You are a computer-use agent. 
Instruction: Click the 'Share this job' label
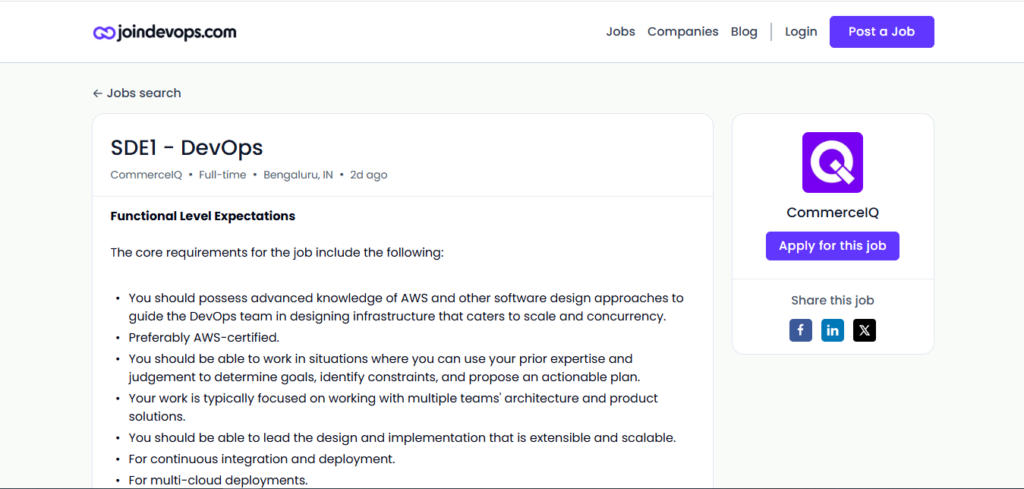point(833,300)
